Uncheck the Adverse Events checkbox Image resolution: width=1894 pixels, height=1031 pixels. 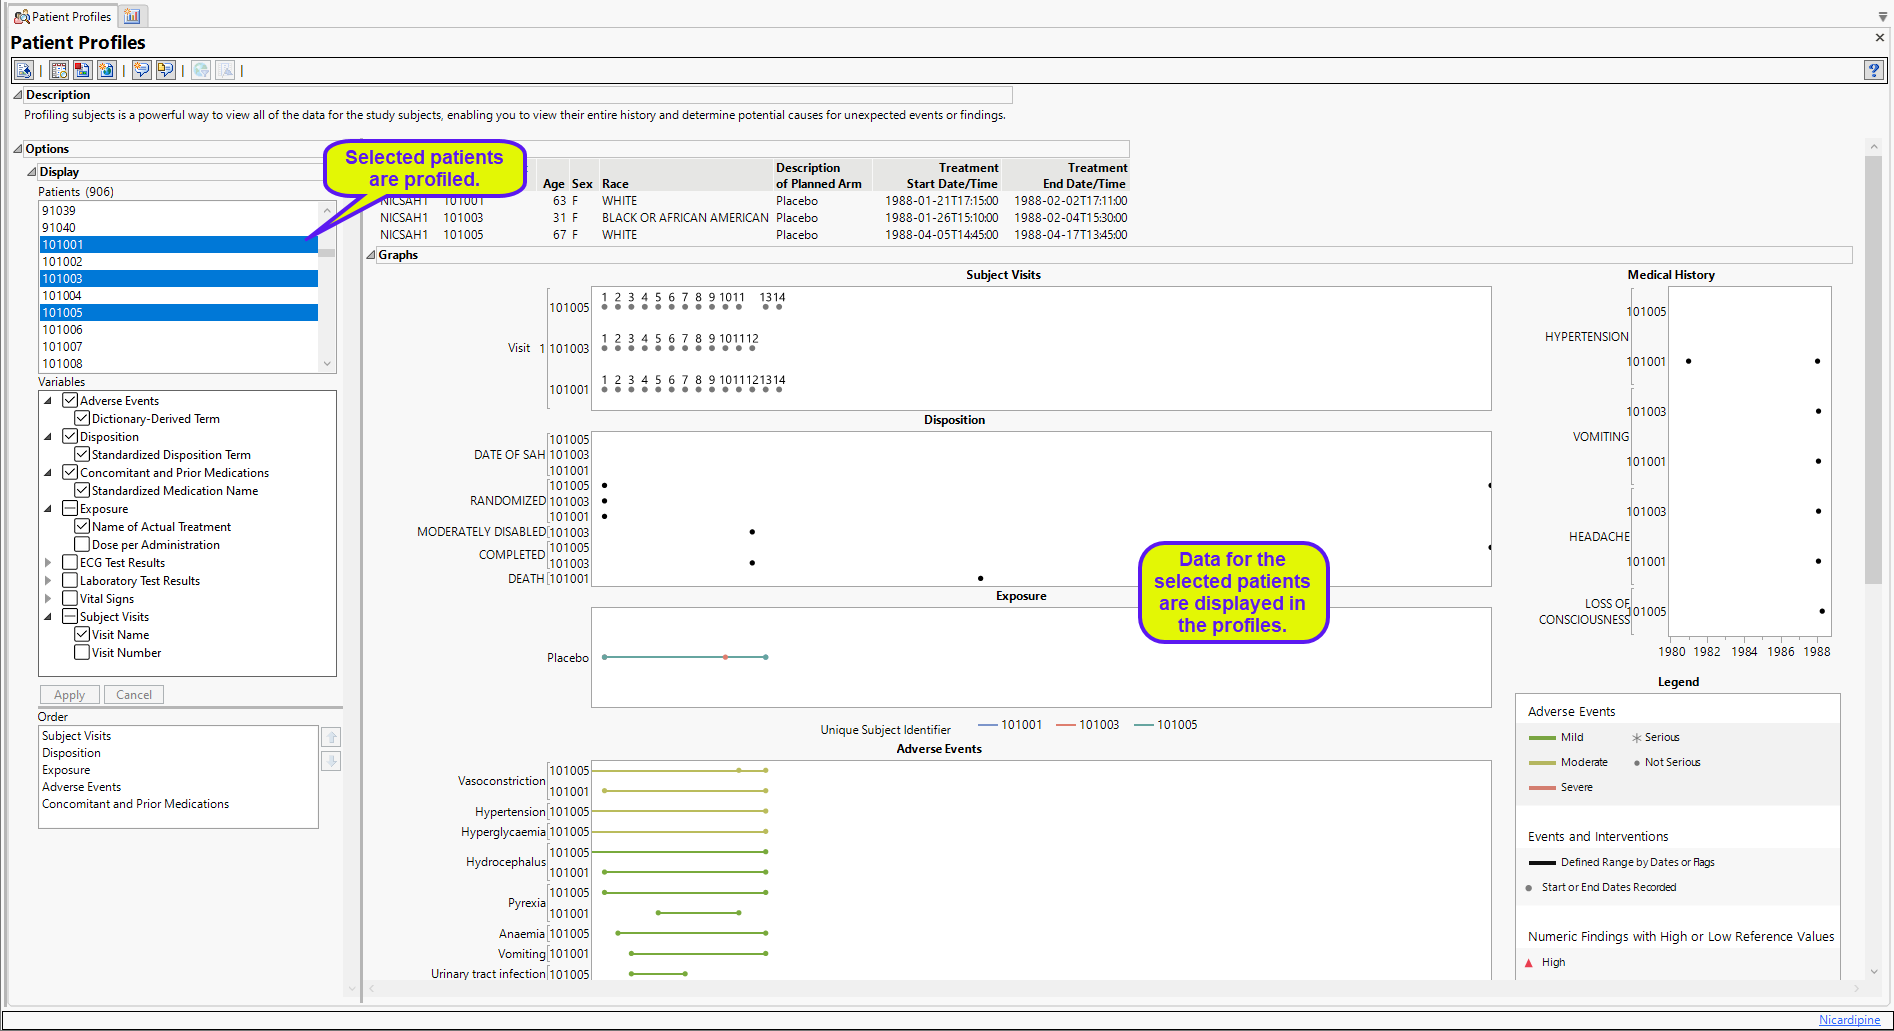[70, 400]
